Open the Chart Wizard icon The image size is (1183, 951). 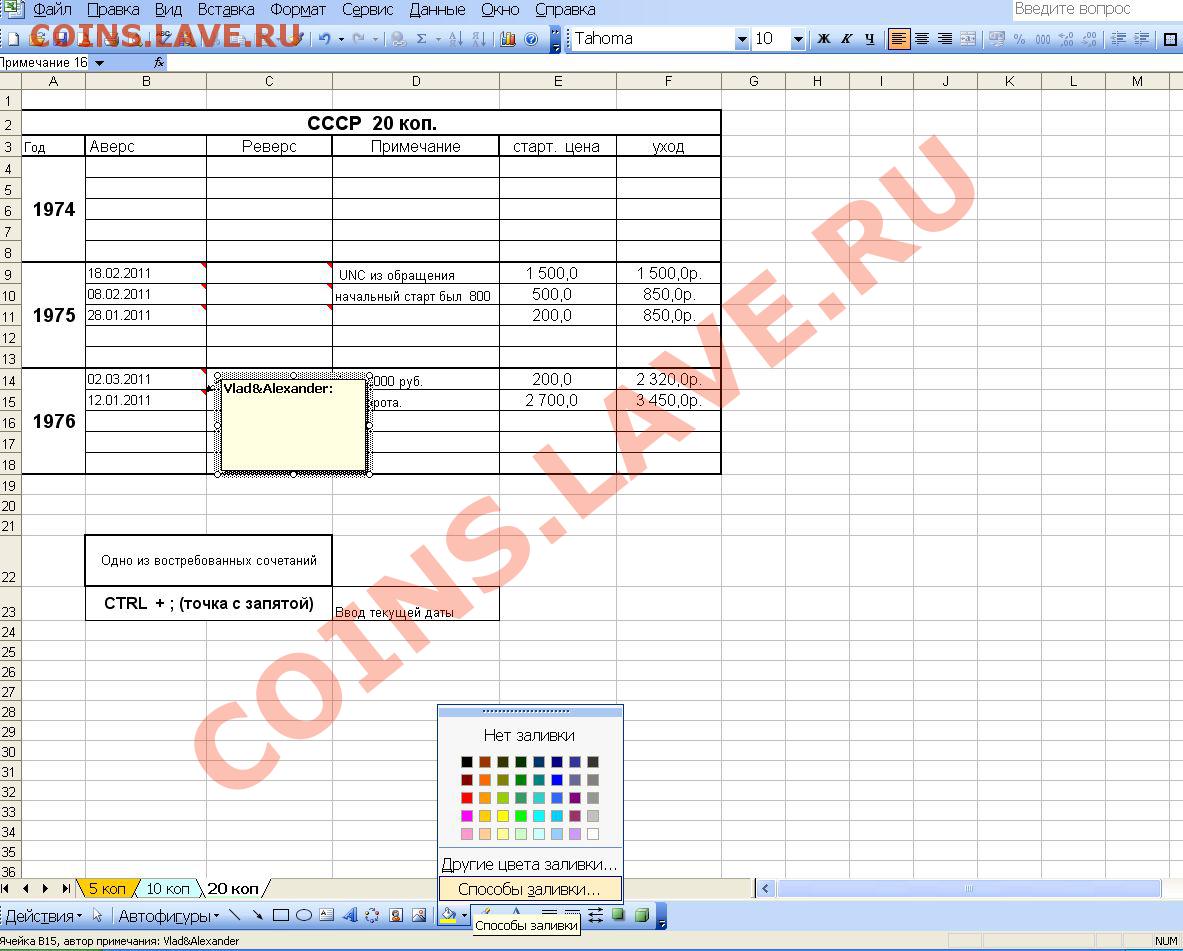(508, 39)
